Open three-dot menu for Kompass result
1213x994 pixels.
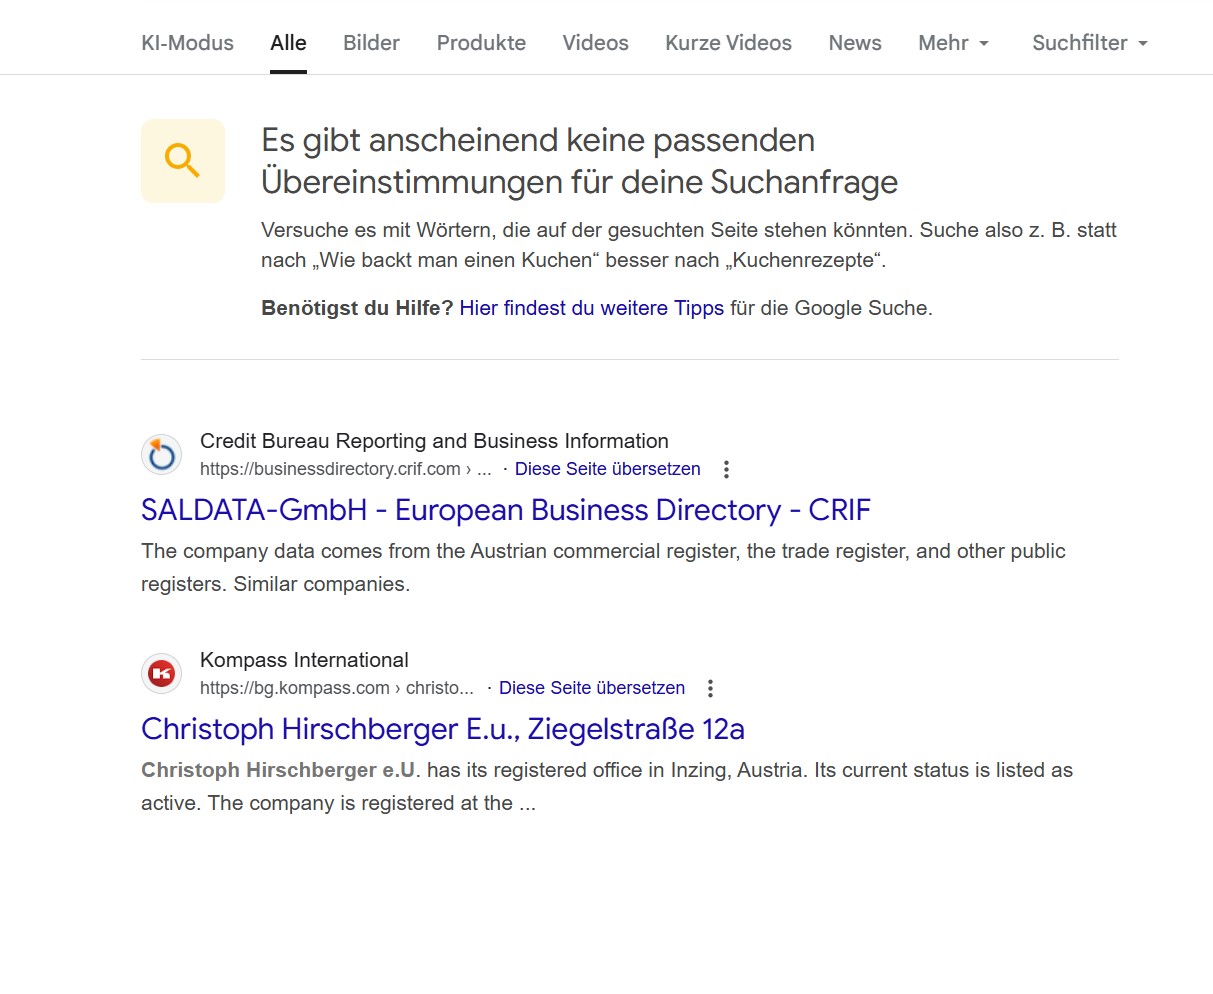point(710,688)
